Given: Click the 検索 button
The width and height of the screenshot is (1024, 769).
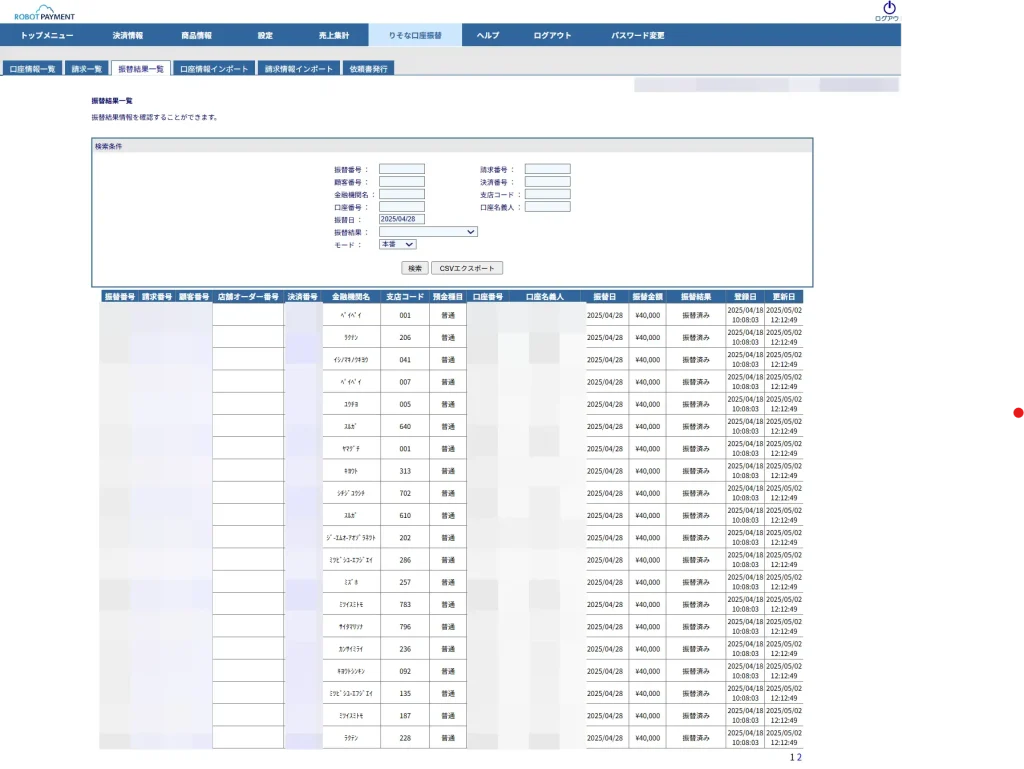Looking at the screenshot, I should [x=415, y=268].
